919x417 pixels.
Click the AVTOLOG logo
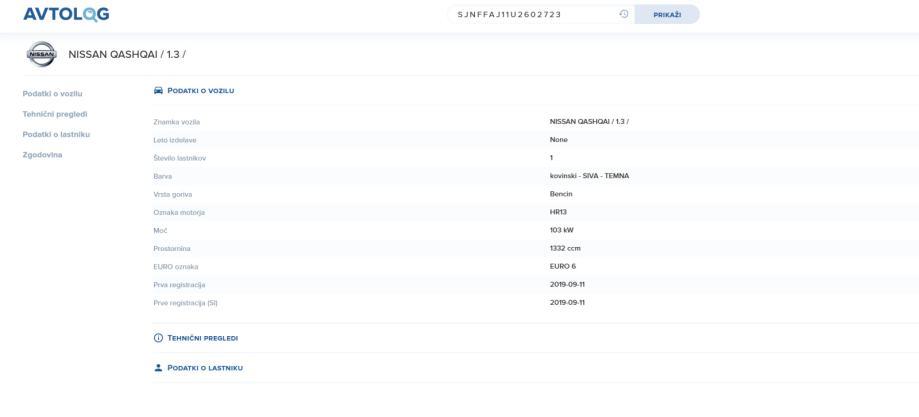pyautogui.click(x=66, y=14)
